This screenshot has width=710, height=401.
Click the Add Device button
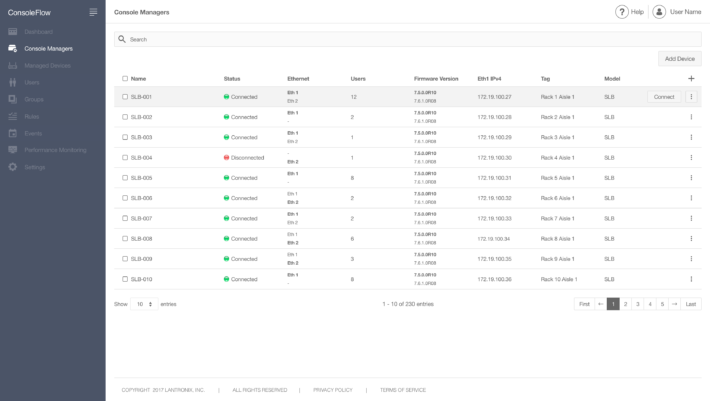680,59
